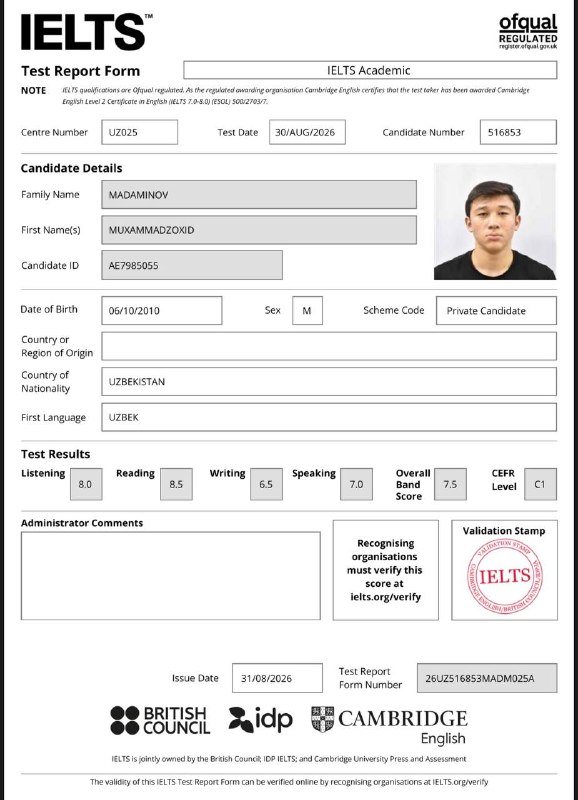Click the Cambridge English logo
The height and width of the screenshot is (800, 578).
click(389, 727)
